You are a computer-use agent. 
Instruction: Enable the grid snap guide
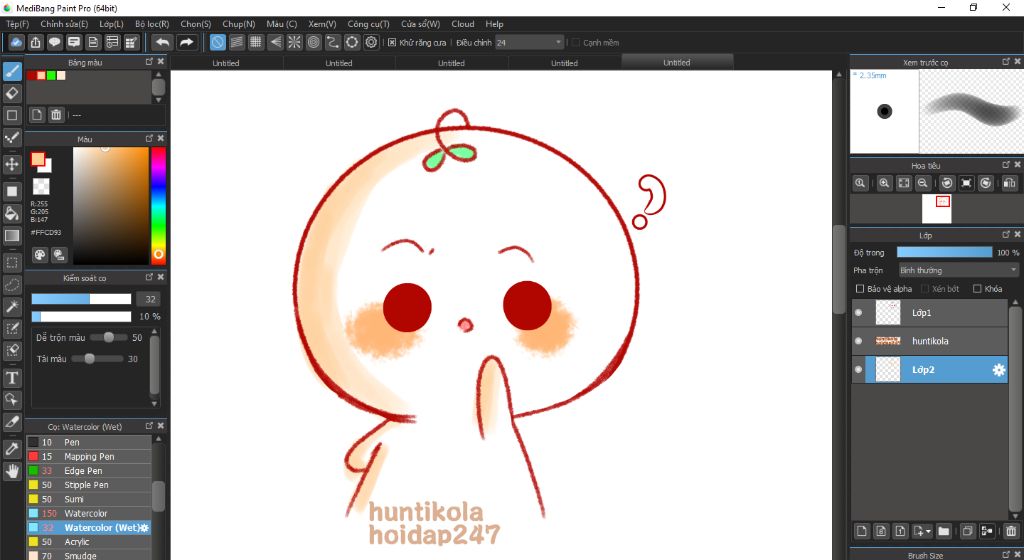[256, 42]
